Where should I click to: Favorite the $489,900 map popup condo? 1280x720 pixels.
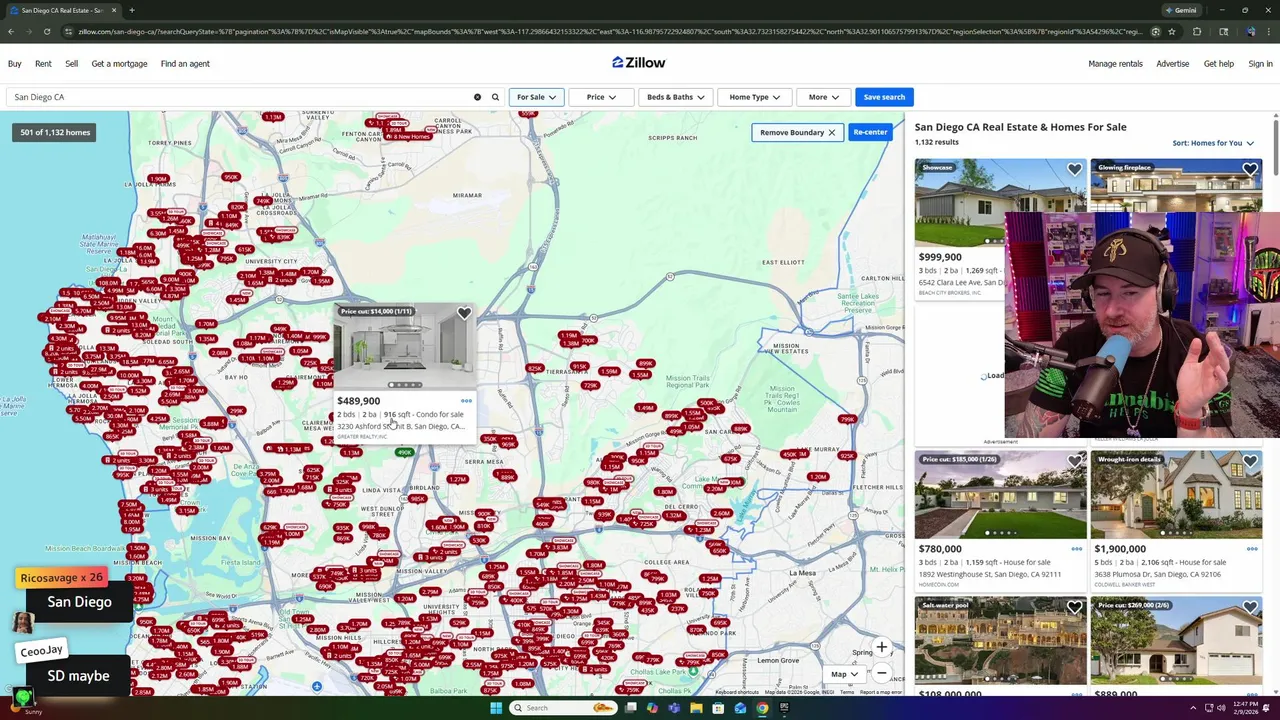coord(464,314)
